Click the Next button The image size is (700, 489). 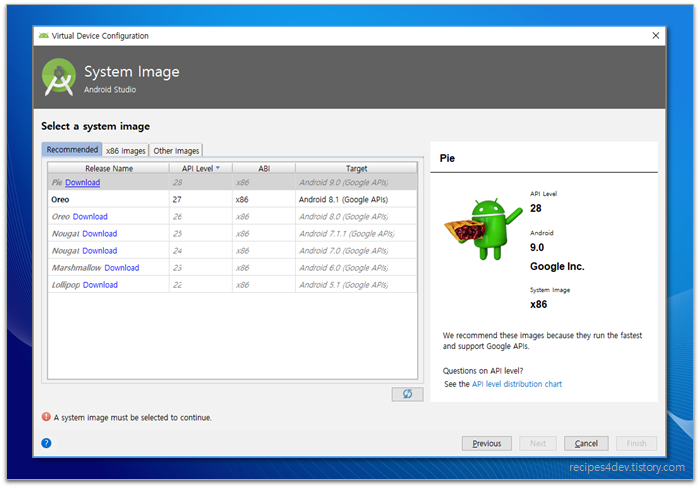[538, 443]
